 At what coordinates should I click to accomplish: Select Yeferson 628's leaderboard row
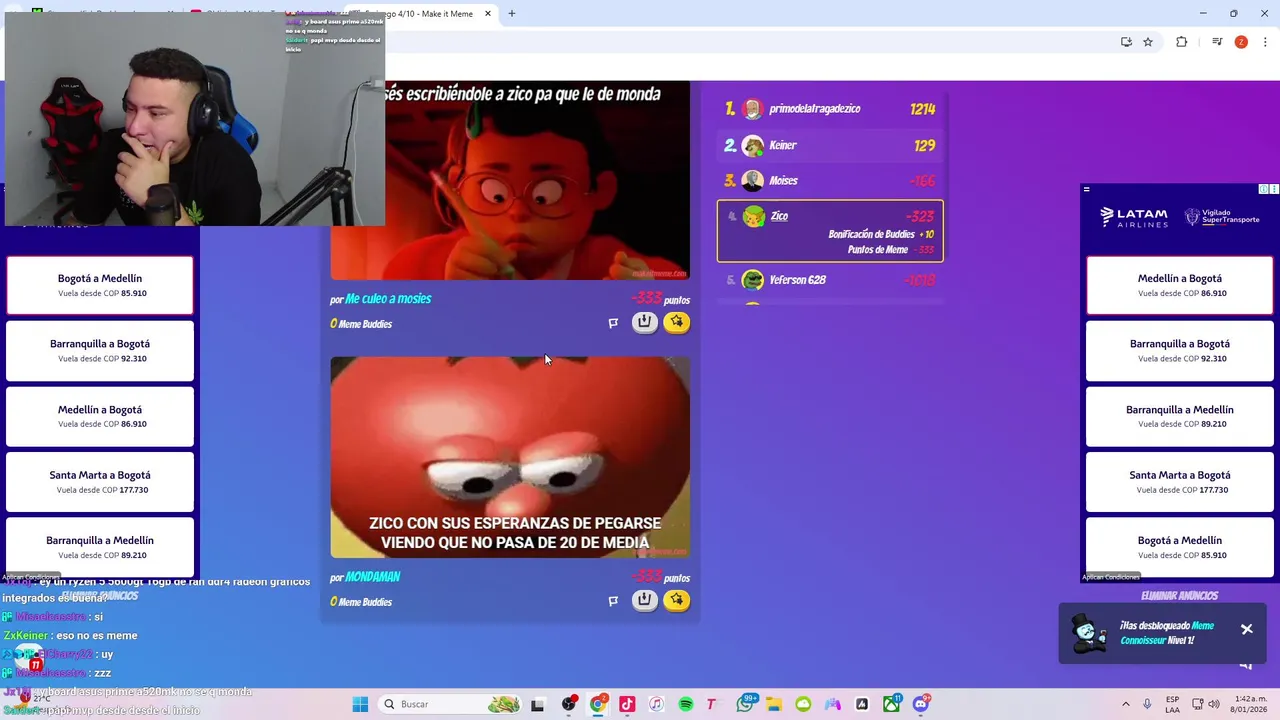[830, 280]
